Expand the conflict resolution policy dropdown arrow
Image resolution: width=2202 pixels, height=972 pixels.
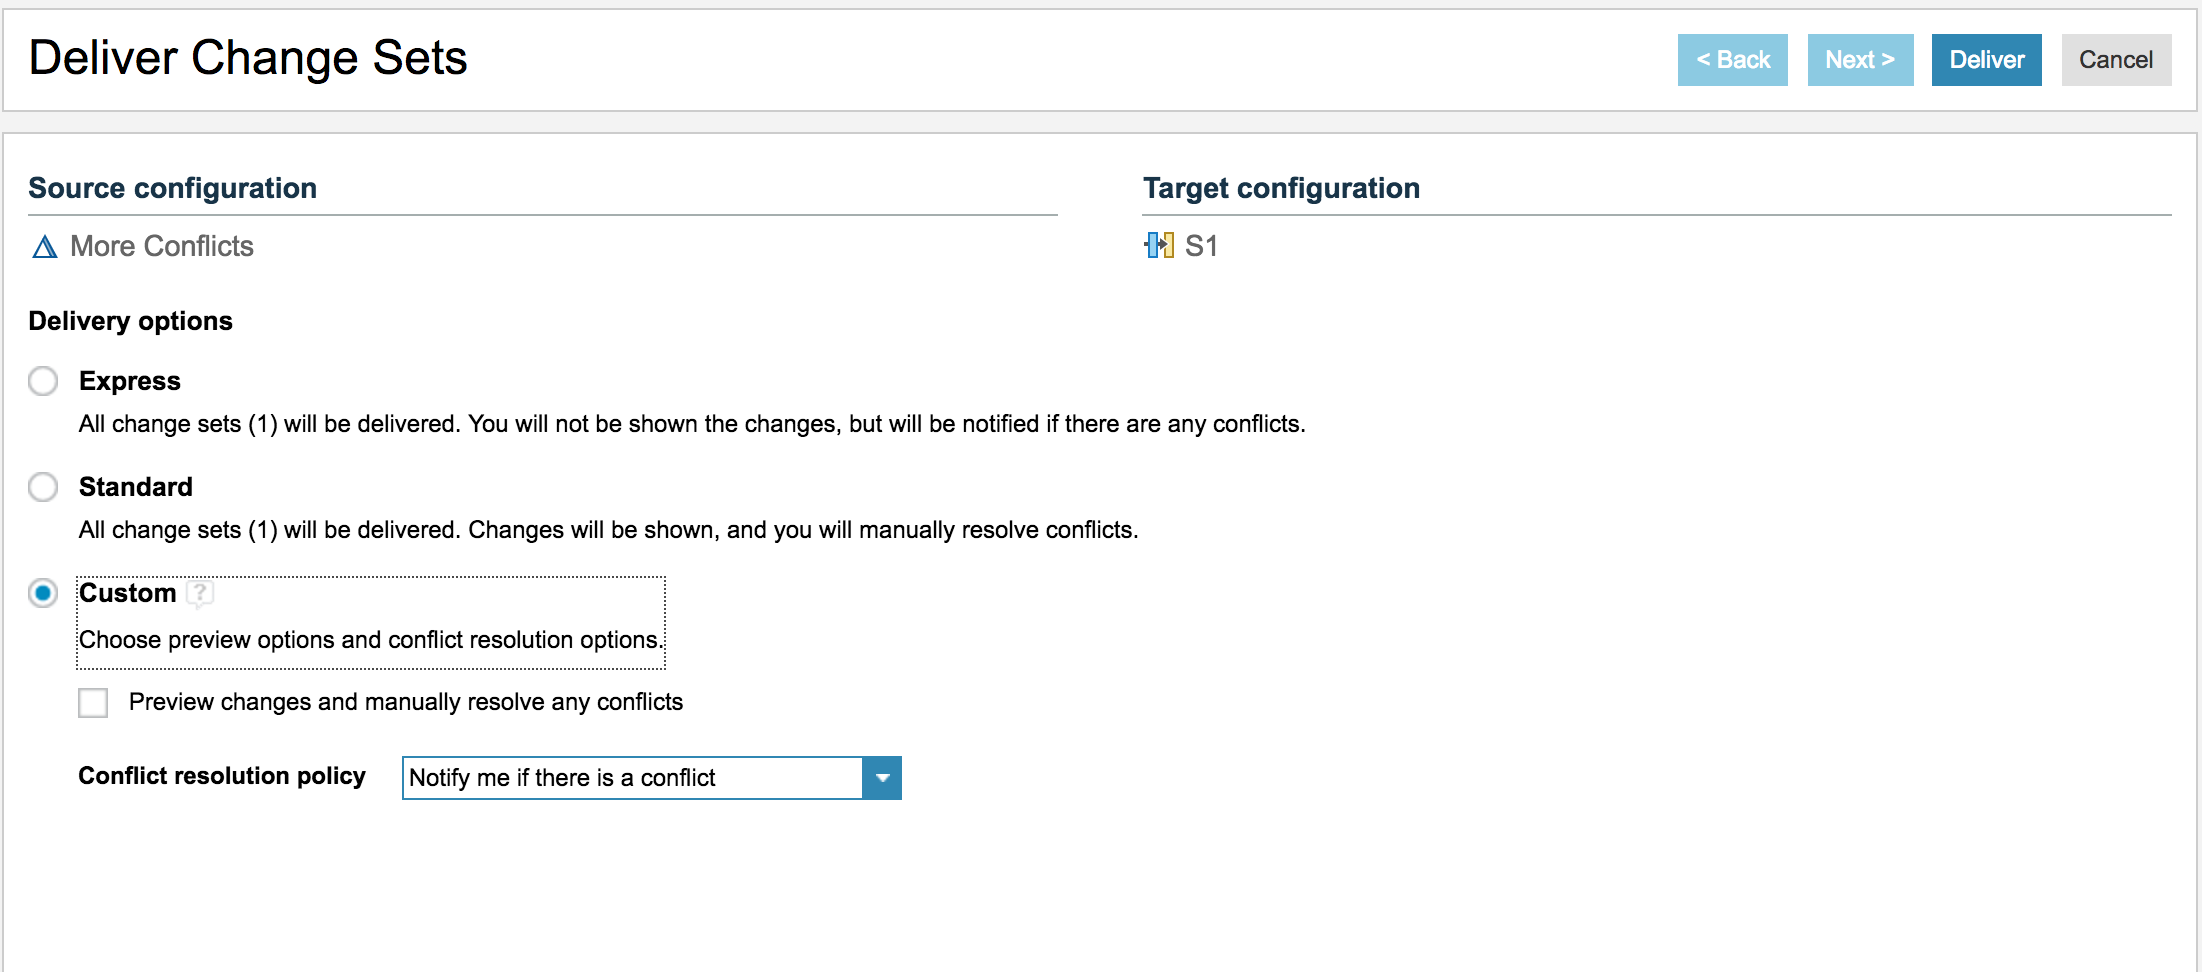881,778
